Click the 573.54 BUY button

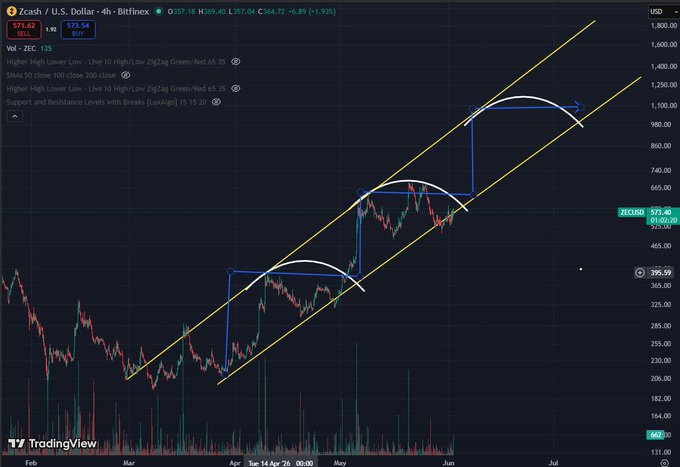point(78,29)
